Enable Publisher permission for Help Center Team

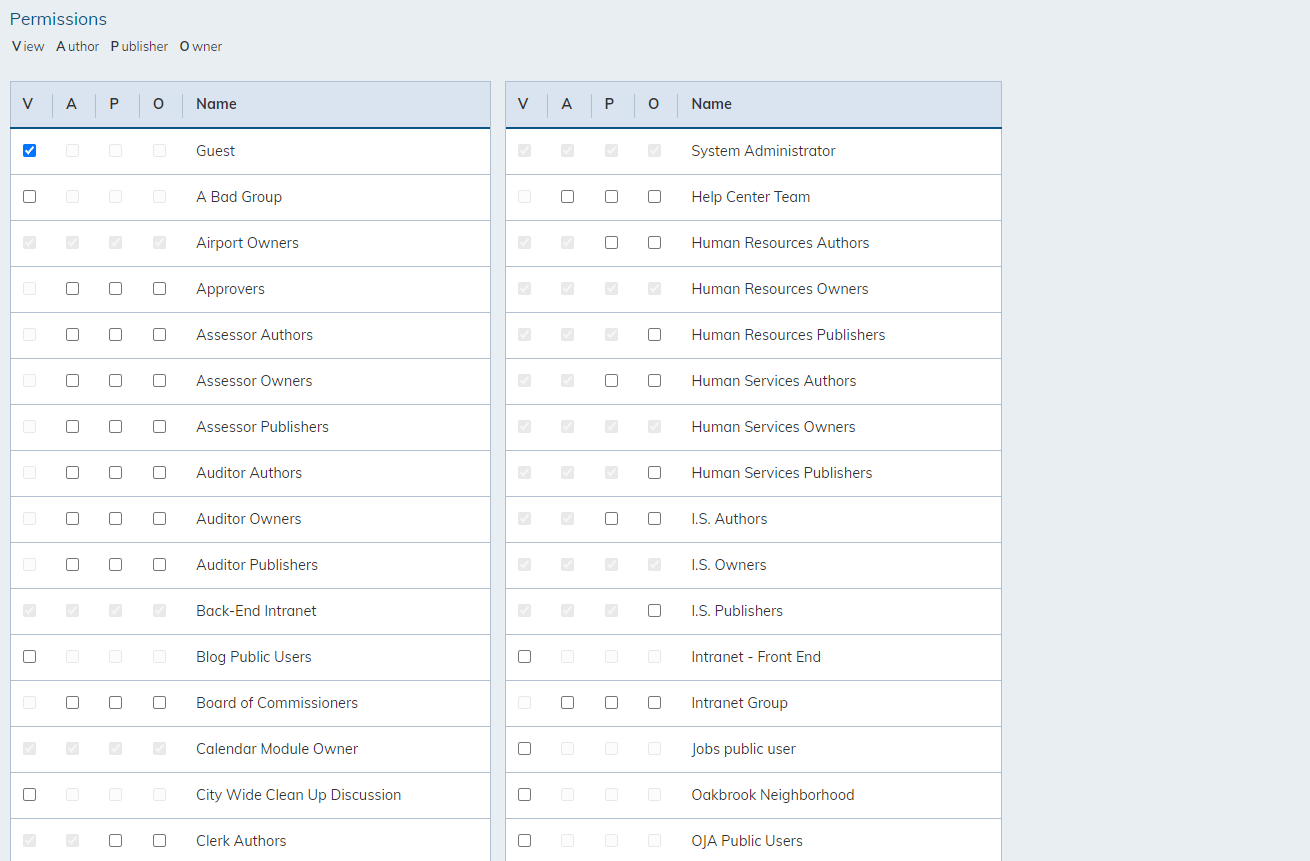click(611, 197)
